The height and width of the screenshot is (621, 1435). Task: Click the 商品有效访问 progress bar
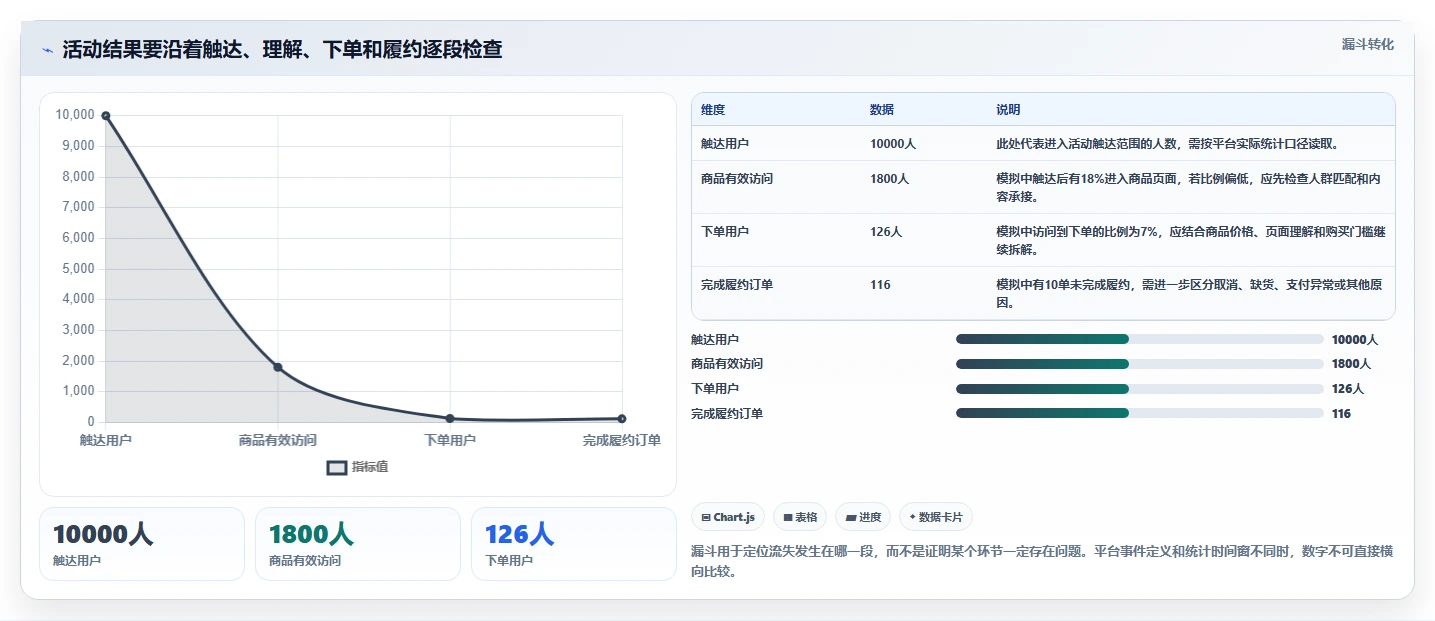click(1140, 364)
